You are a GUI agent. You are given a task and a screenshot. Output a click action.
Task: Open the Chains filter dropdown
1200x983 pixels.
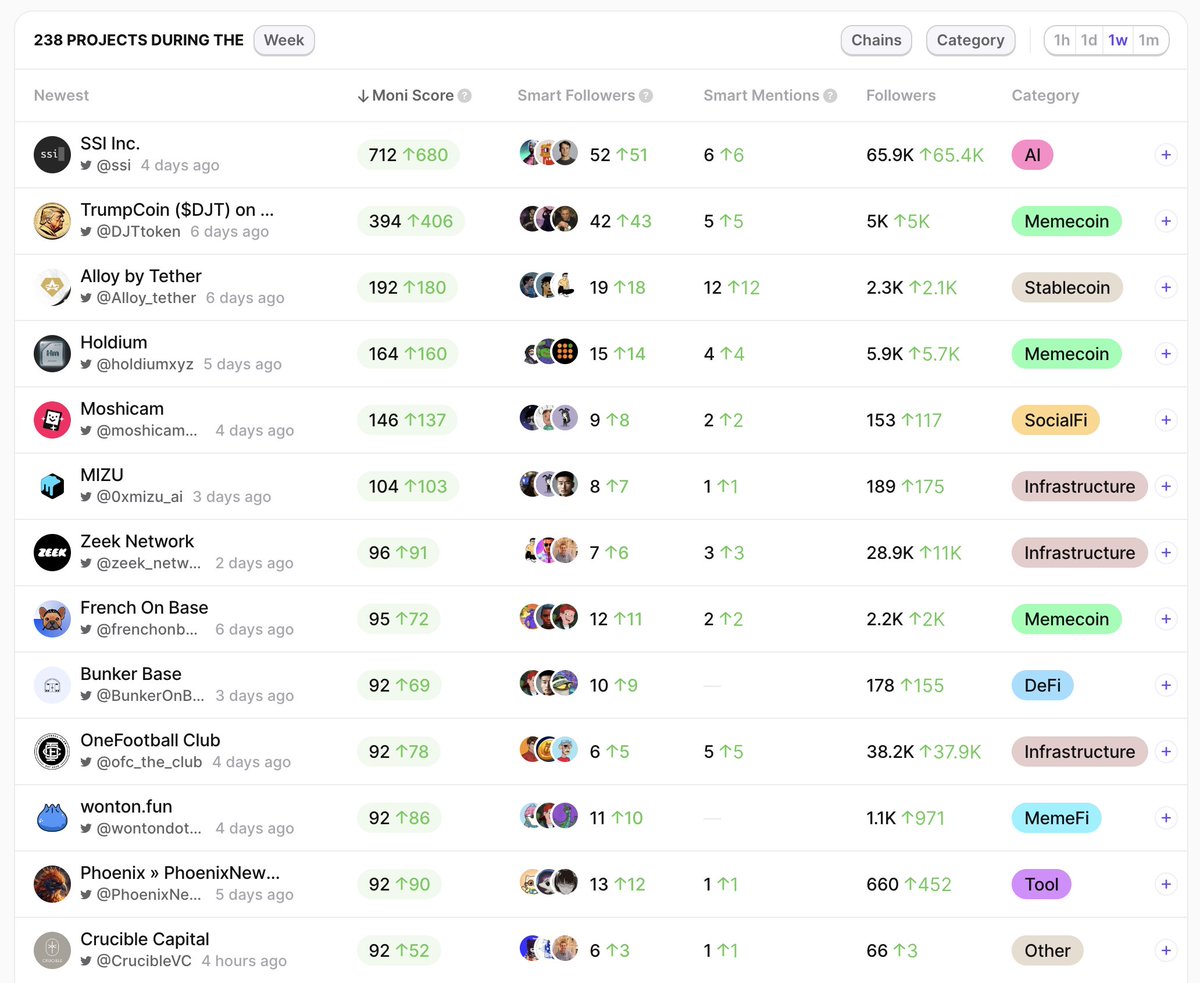click(x=876, y=41)
